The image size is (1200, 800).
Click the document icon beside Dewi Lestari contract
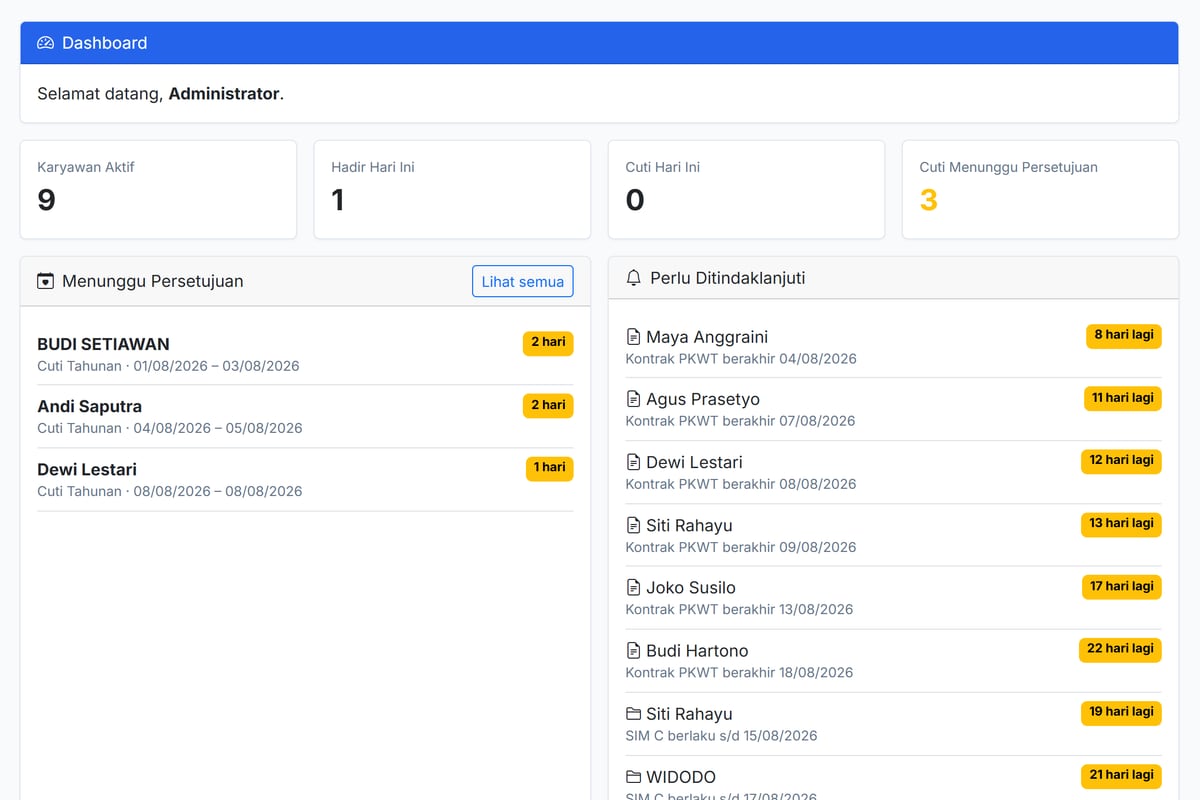coord(633,462)
